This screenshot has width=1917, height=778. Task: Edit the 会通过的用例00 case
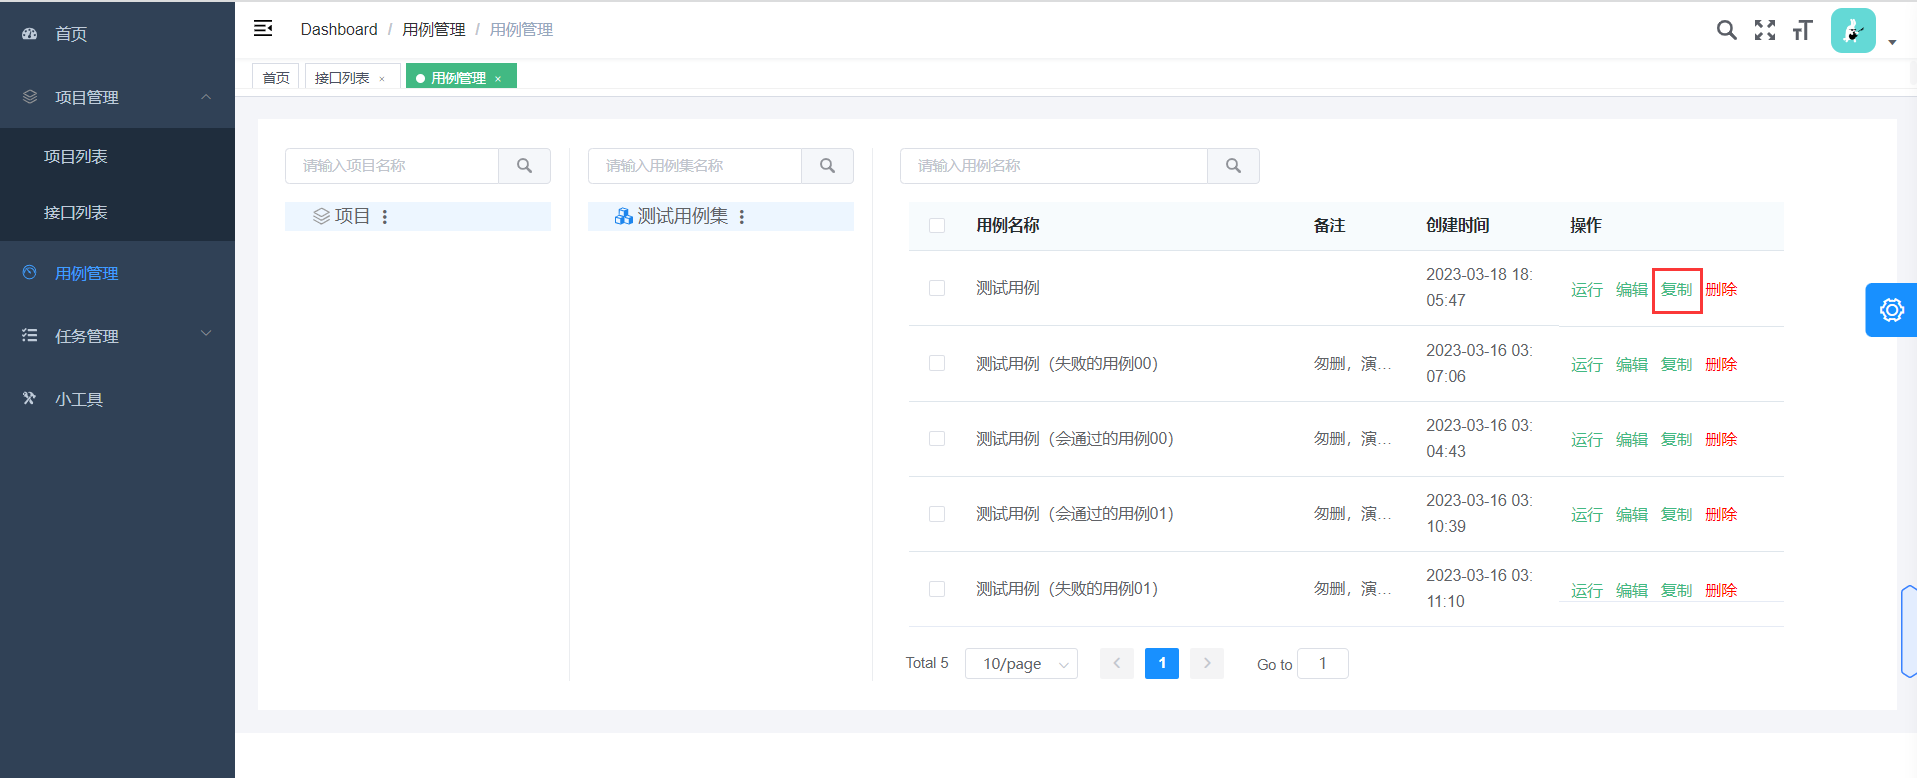click(1631, 439)
